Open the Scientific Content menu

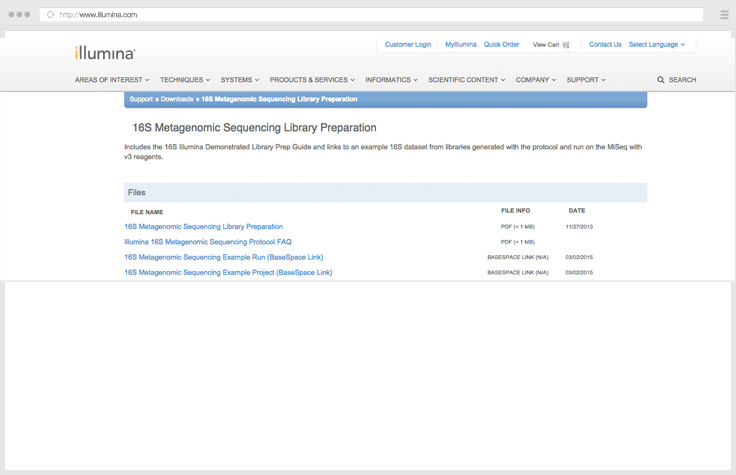click(x=466, y=80)
